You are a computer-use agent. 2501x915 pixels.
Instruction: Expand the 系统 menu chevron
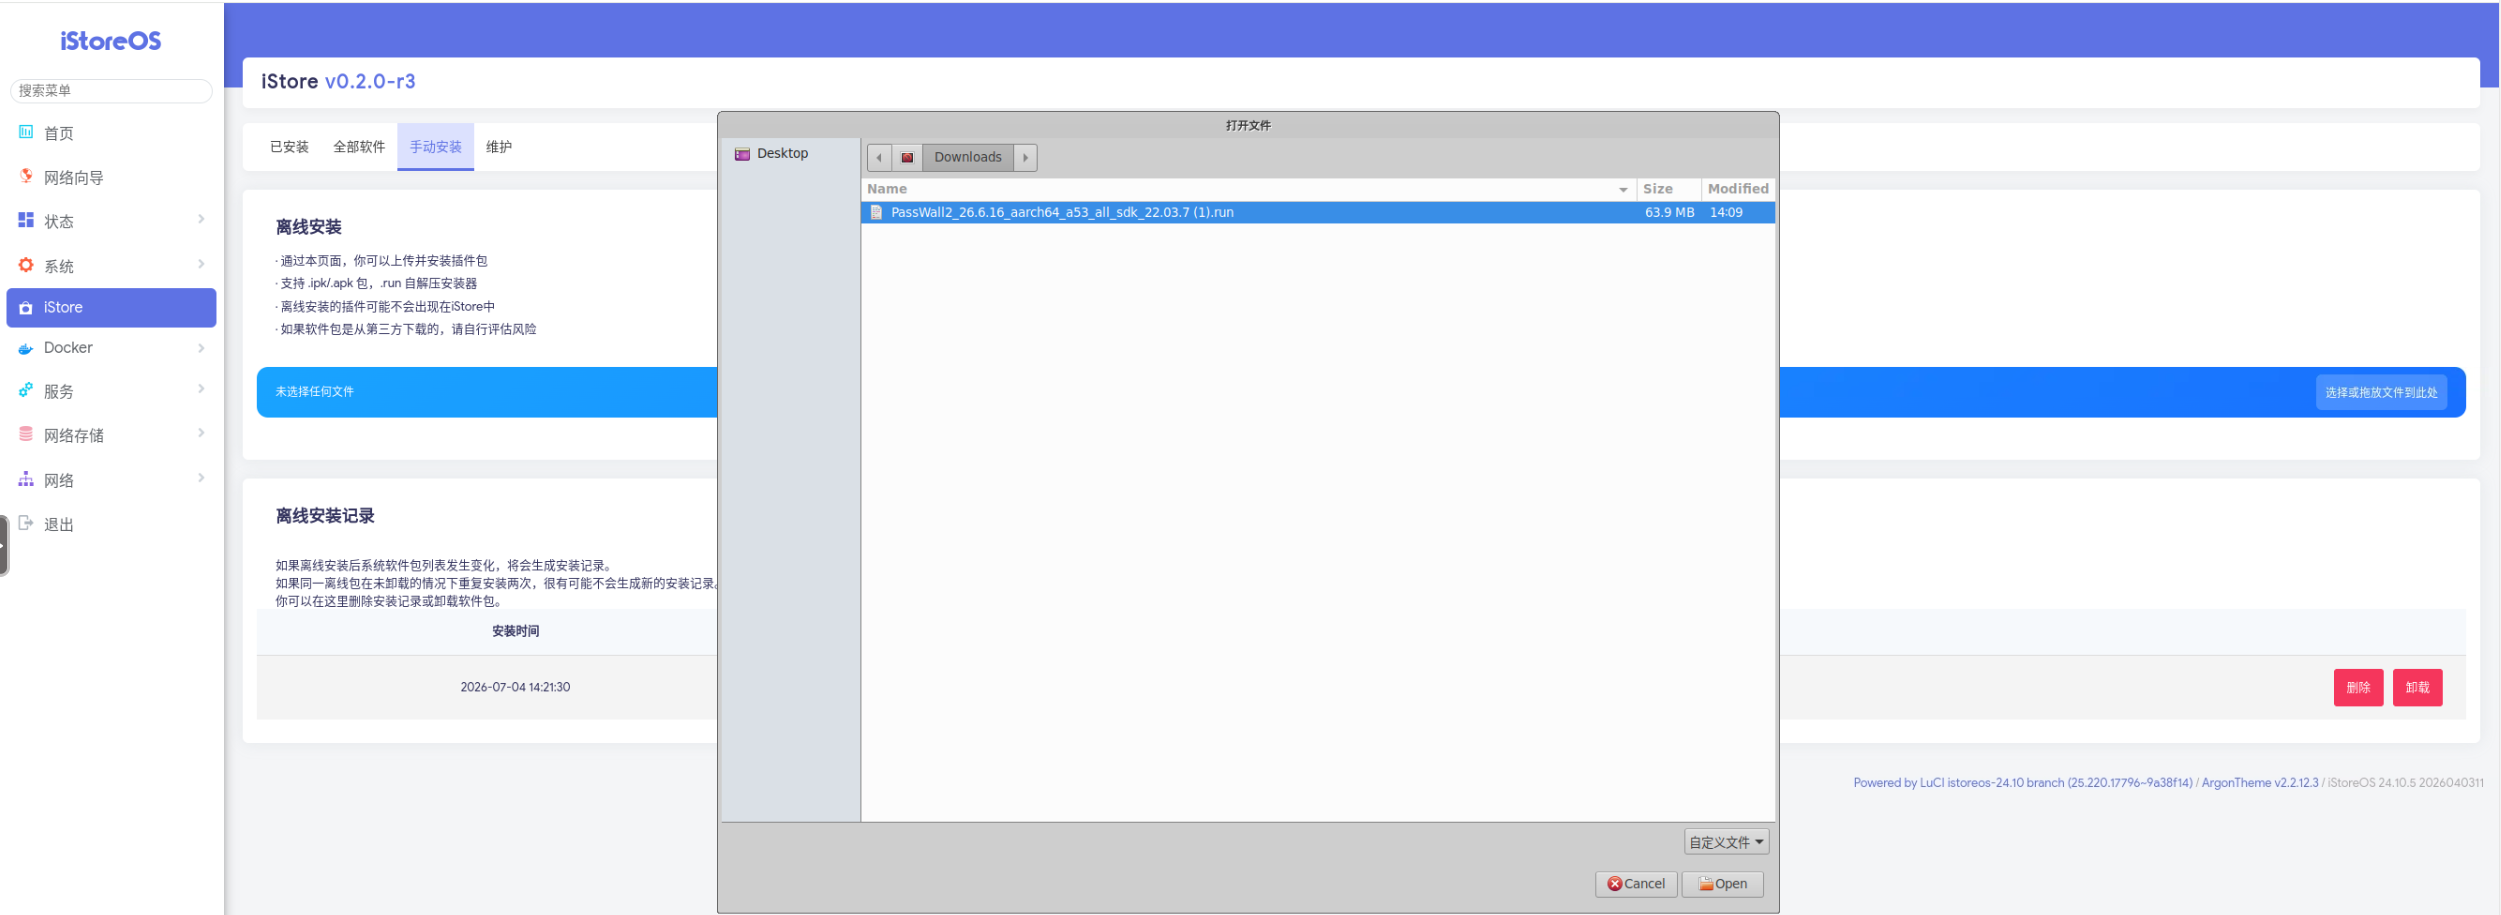pyautogui.click(x=201, y=265)
